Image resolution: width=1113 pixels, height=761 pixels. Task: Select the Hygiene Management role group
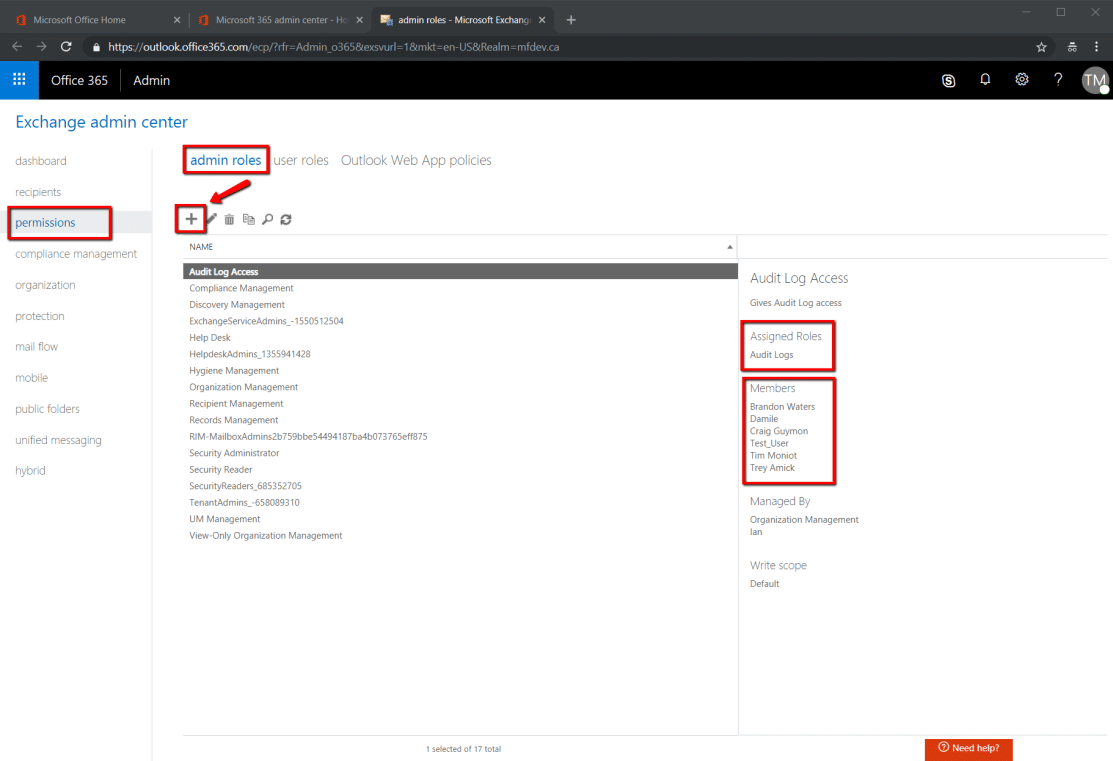point(460,371)
